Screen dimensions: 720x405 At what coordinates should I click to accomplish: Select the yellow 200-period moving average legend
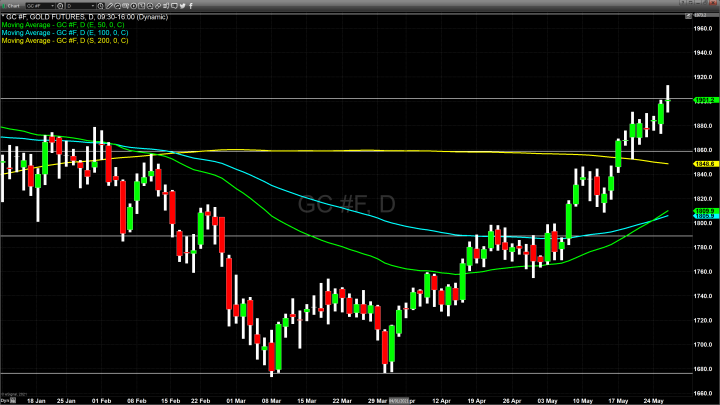(x=63, y=38)
